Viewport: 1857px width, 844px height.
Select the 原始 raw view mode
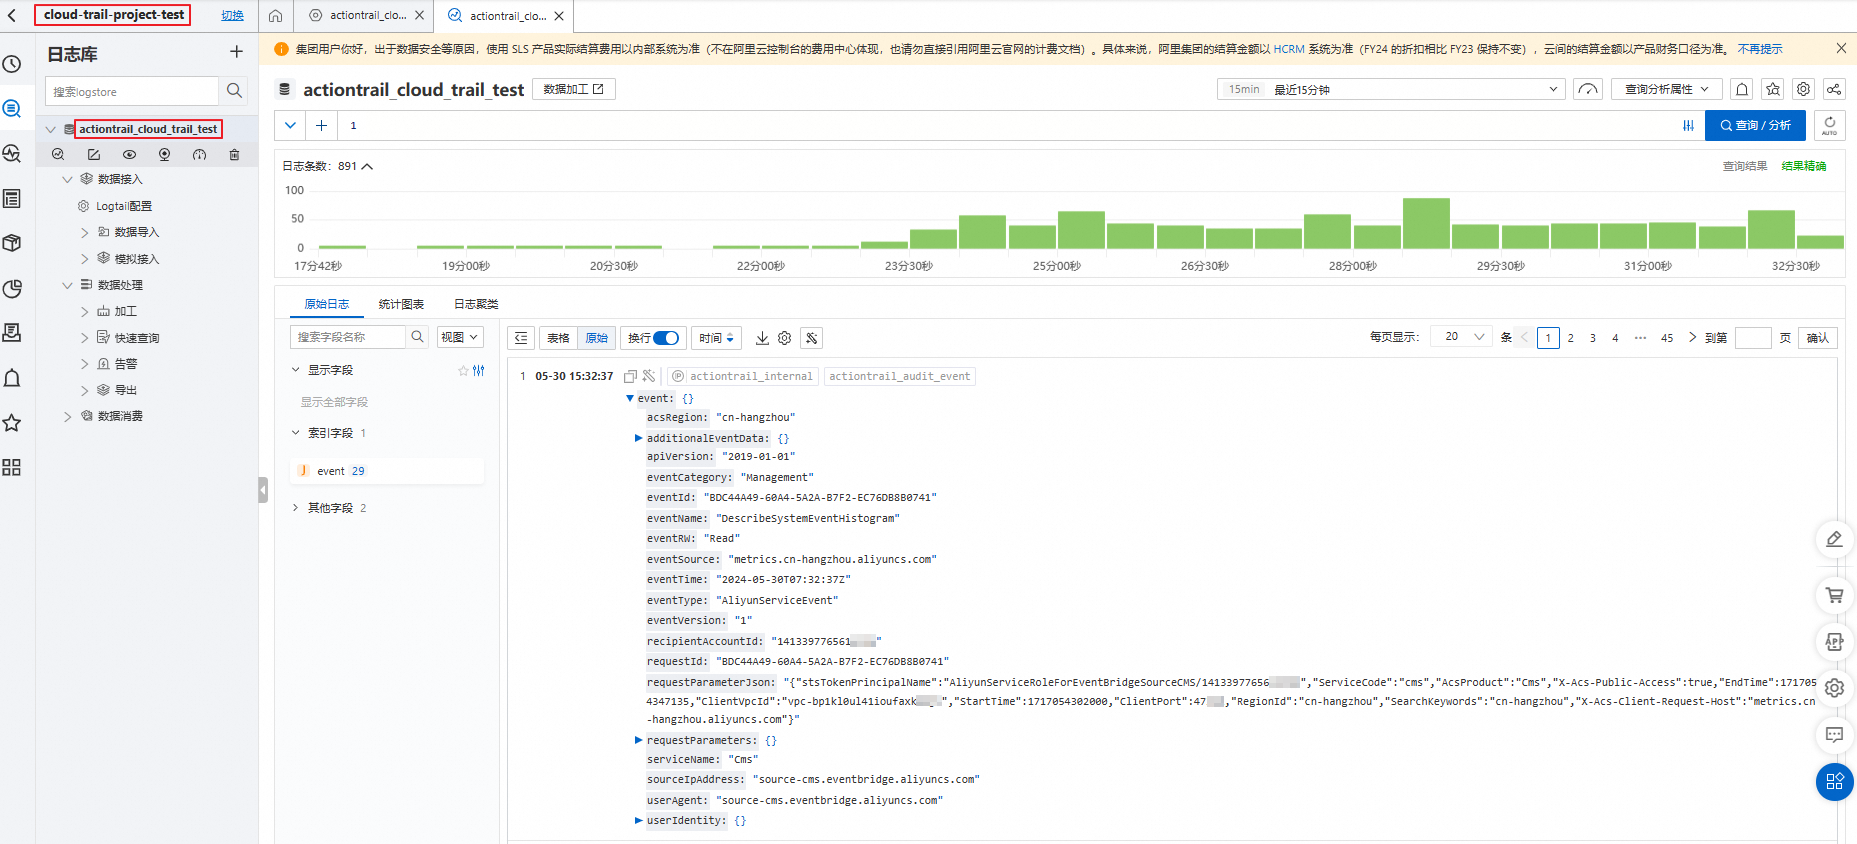pos(596,338)
